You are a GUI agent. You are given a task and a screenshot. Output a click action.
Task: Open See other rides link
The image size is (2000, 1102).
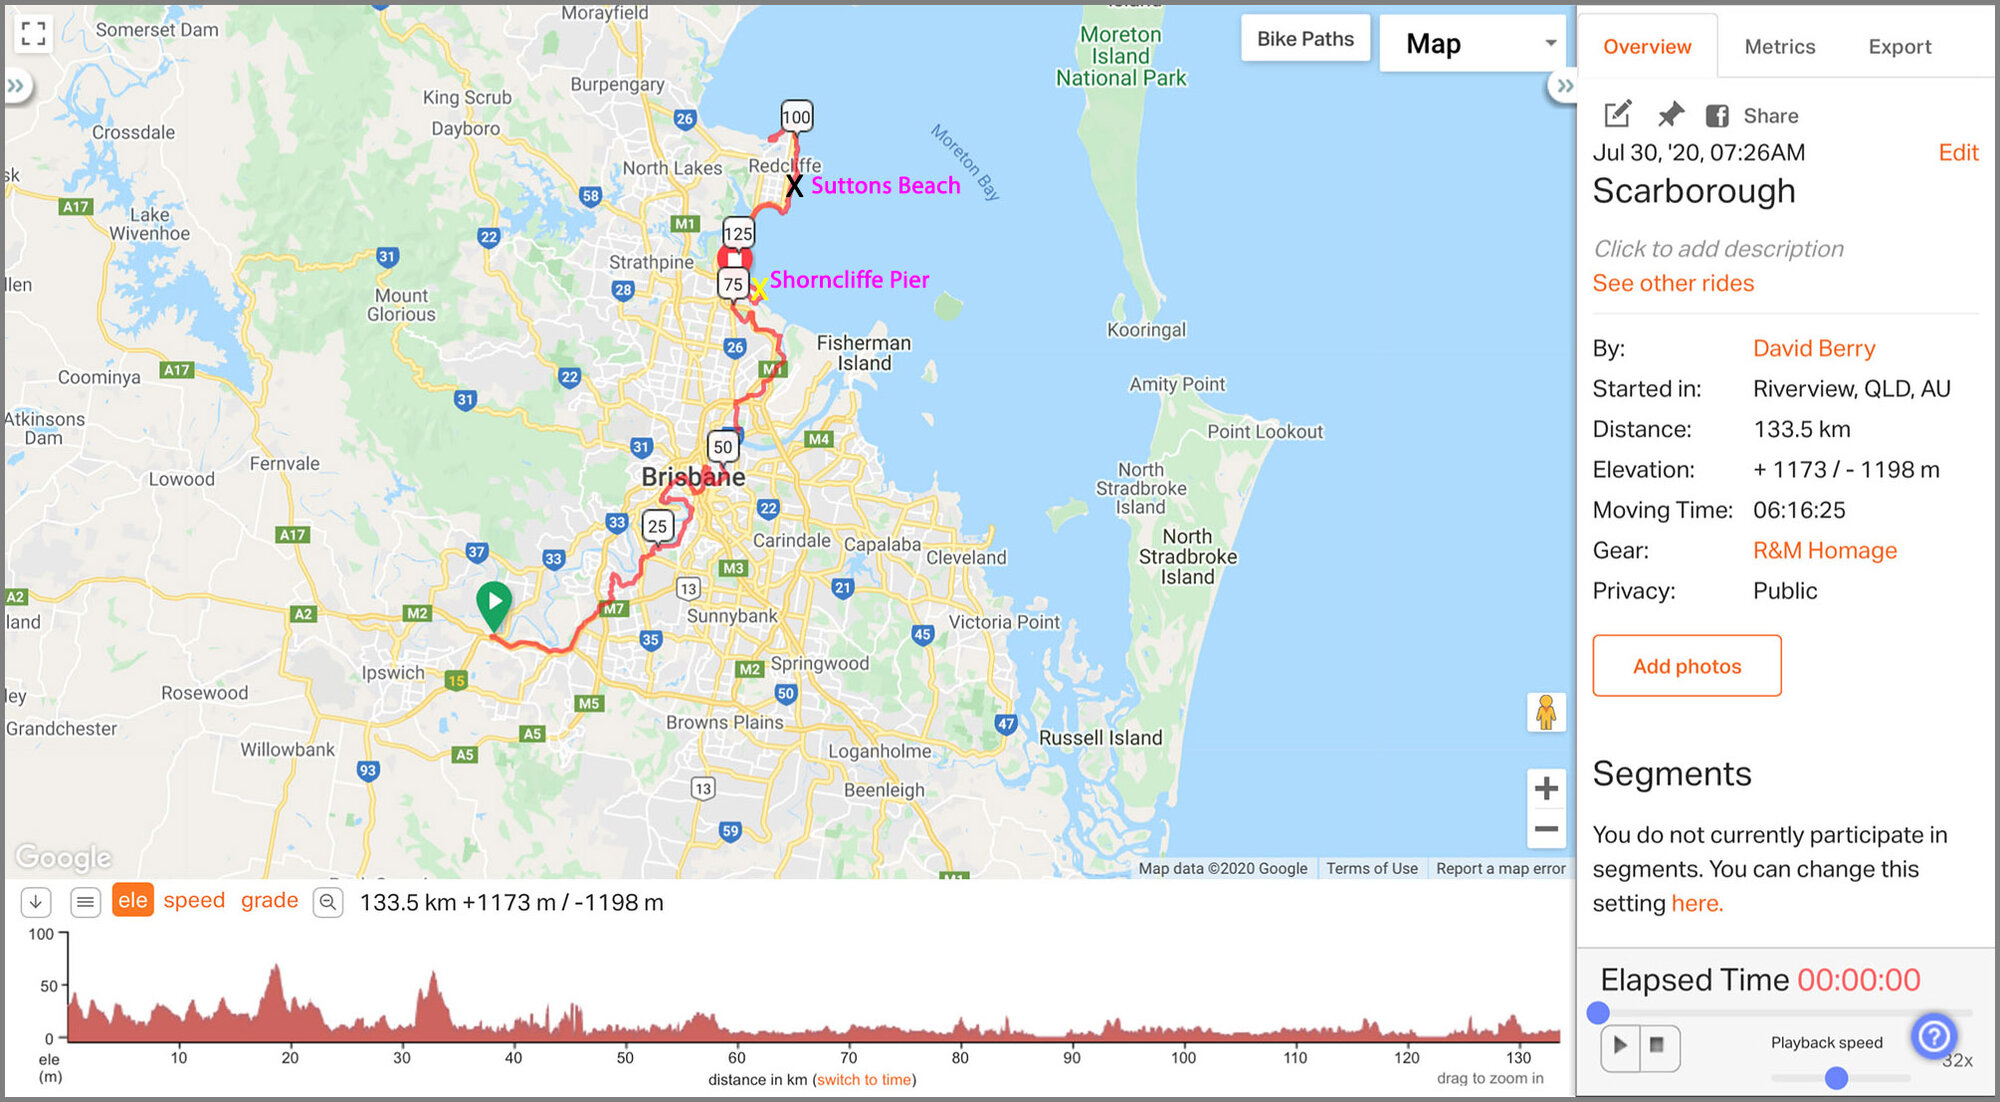pyautogui.click(x=1673, y=283)
